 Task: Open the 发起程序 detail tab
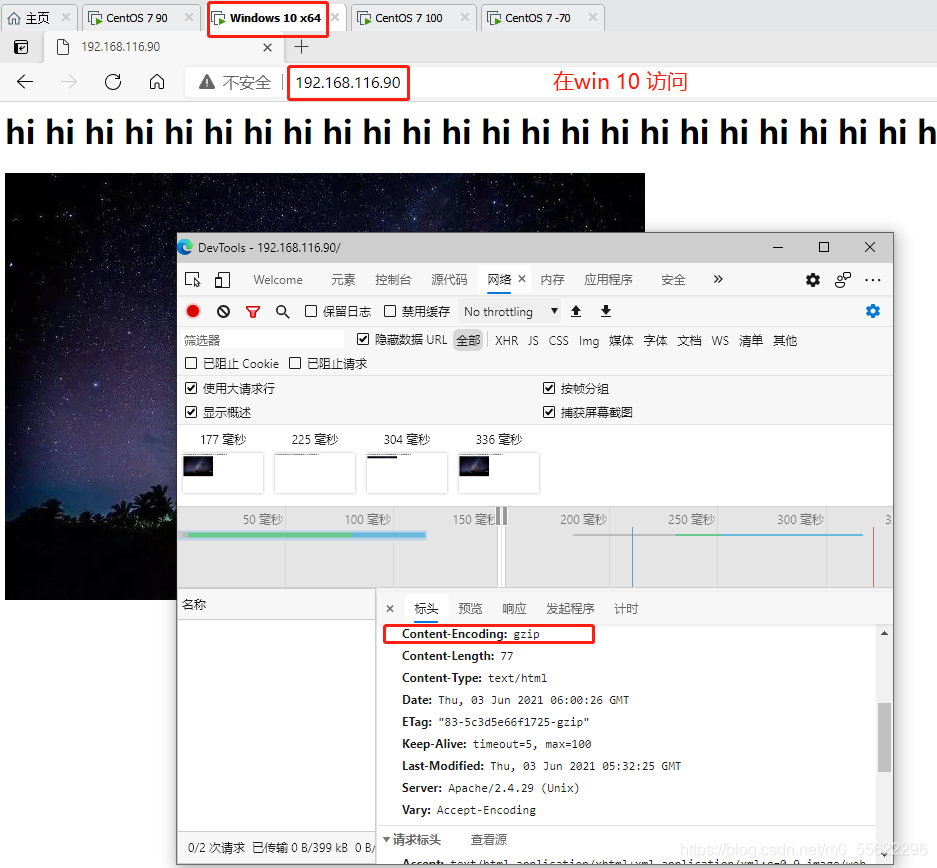pos(570,608)
